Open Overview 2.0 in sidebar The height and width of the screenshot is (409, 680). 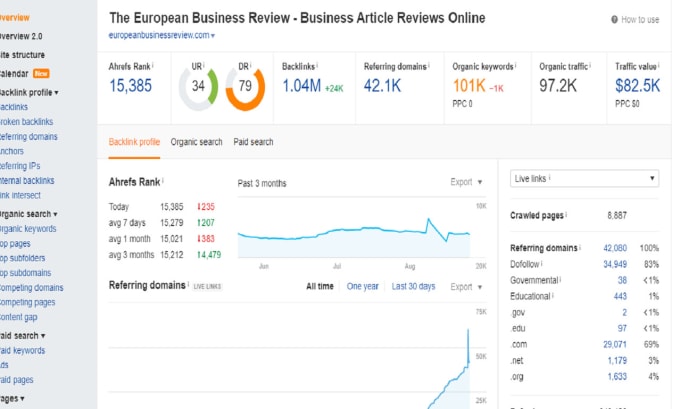(21, 36)
